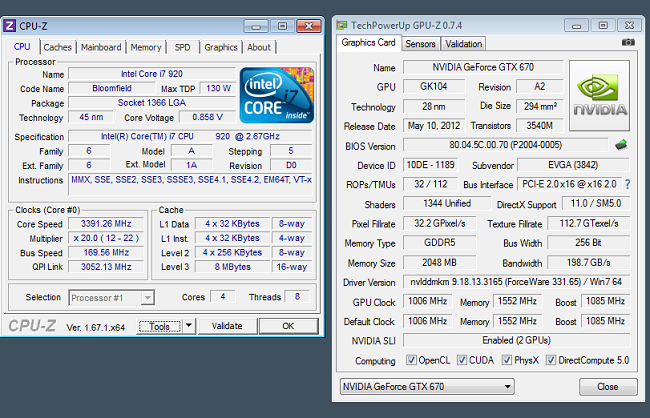The height and width of the screenshot is (418, 650).
Task: Click the Memory Type value GDDR5
Action: click(439, 243)
